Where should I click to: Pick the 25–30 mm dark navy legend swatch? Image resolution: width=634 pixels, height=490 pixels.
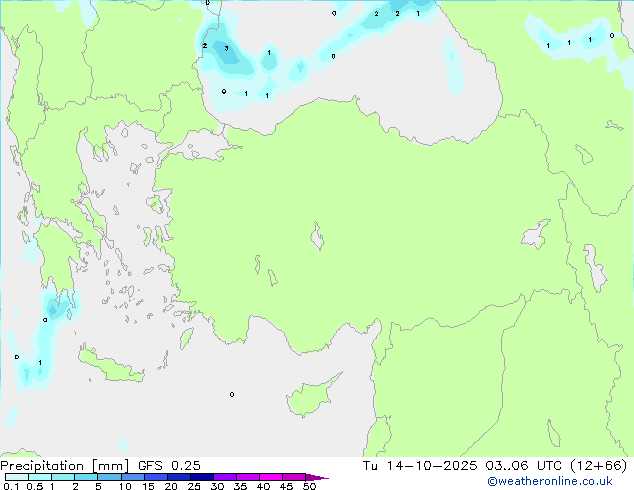coord(201,477)
